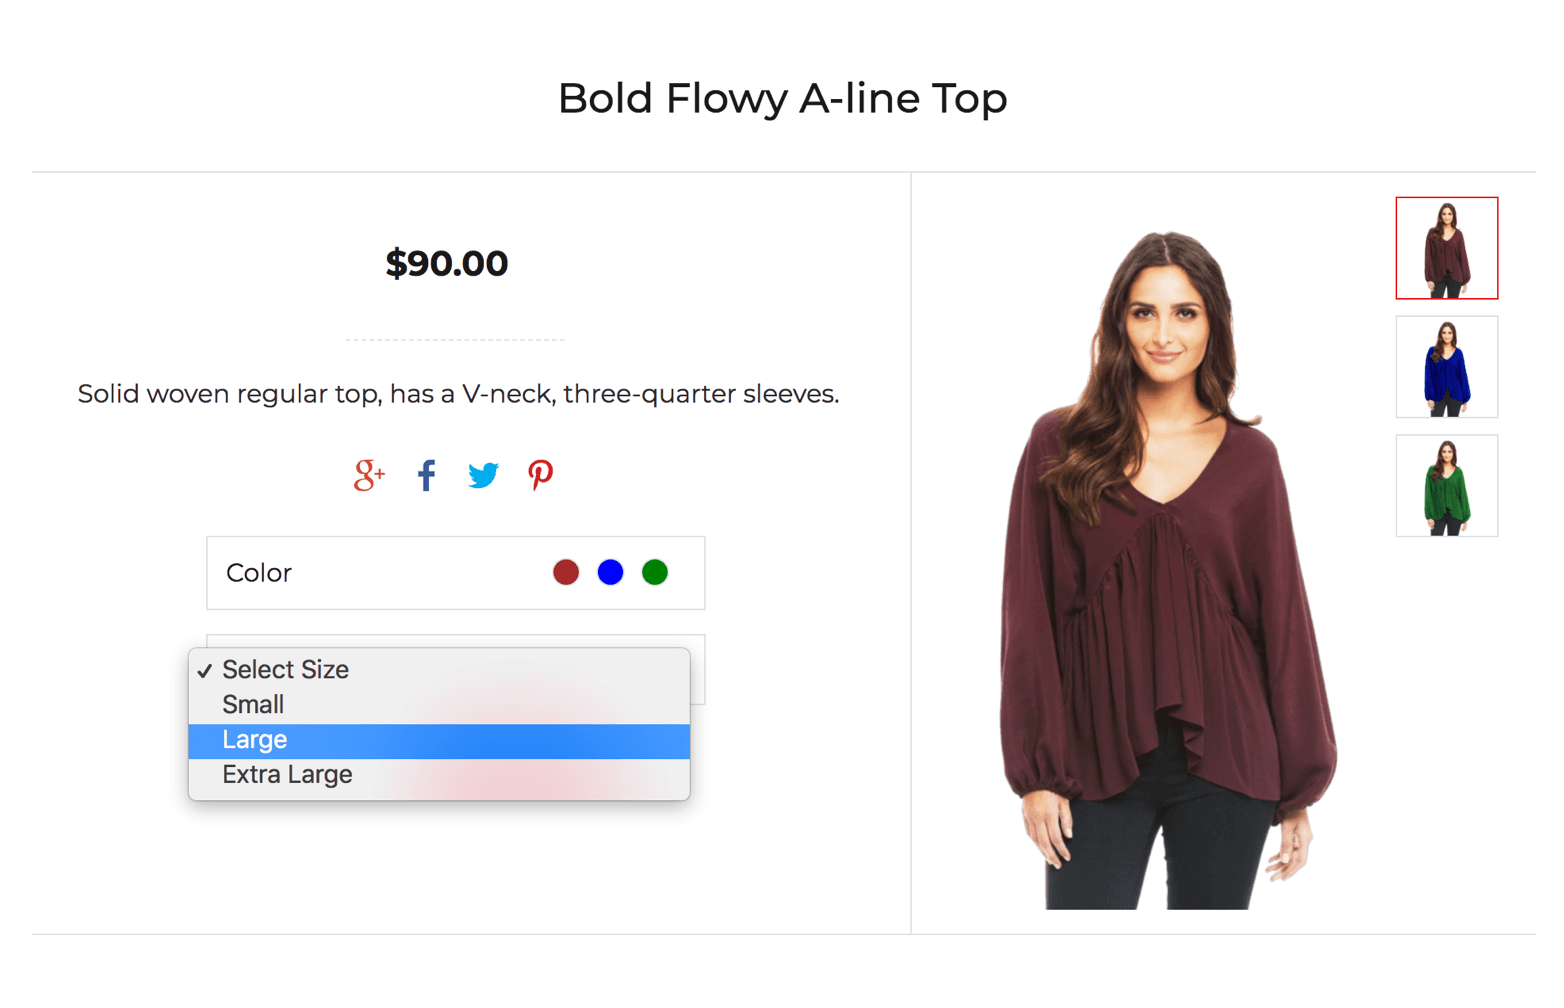Viewport: 1564px width, 1008px height.
Task: Switch to the blue top thumbnail
Action: (x=1446, y=367)
